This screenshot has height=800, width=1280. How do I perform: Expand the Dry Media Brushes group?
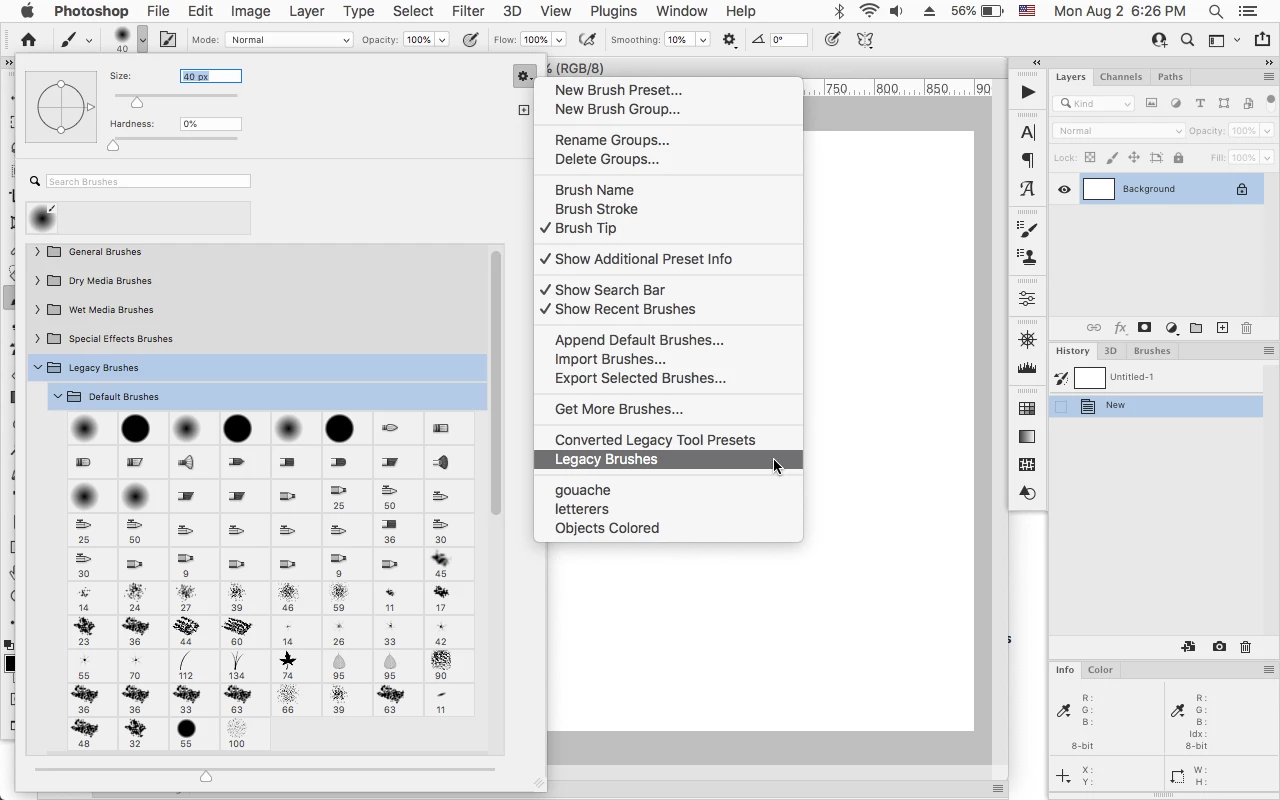point(38,281)
